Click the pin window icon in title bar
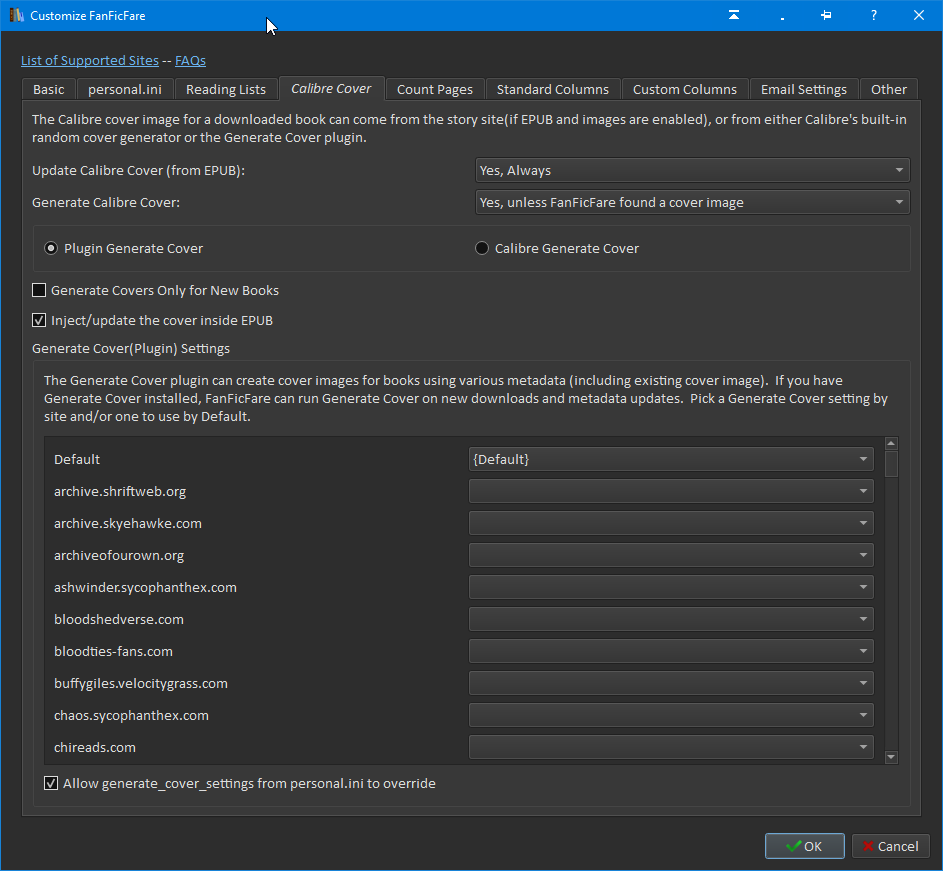 (x=826, y=15)
